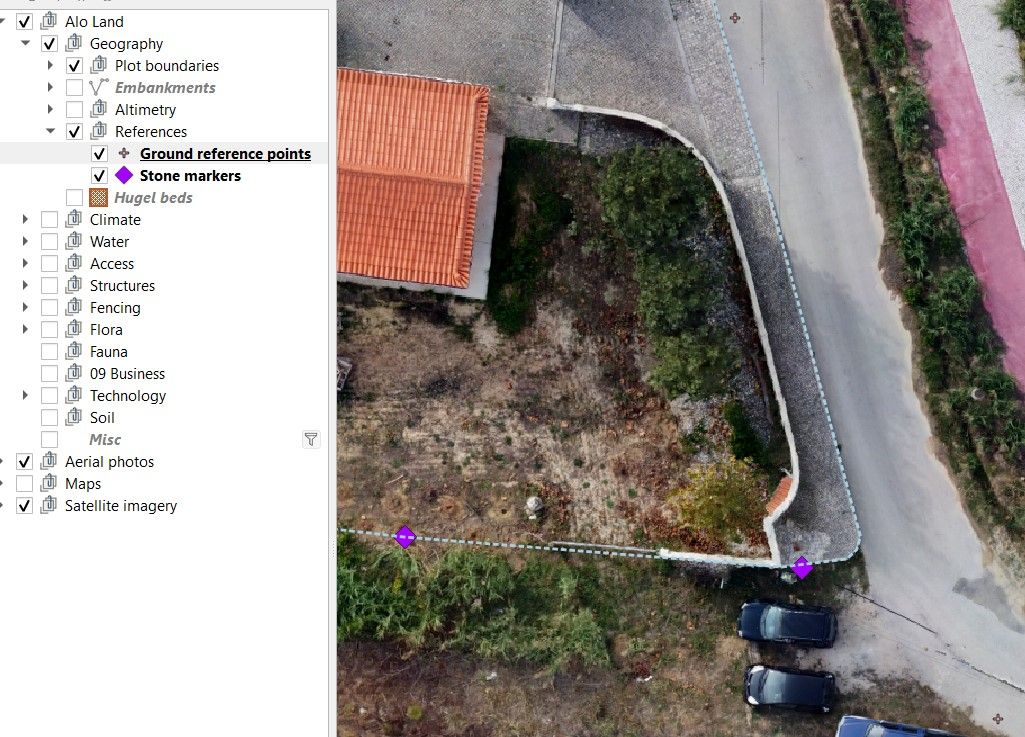The width and height of the screenshot is (1025, 737).
Task: Click the Satellite imagery group icon
Action: point(48,505)
